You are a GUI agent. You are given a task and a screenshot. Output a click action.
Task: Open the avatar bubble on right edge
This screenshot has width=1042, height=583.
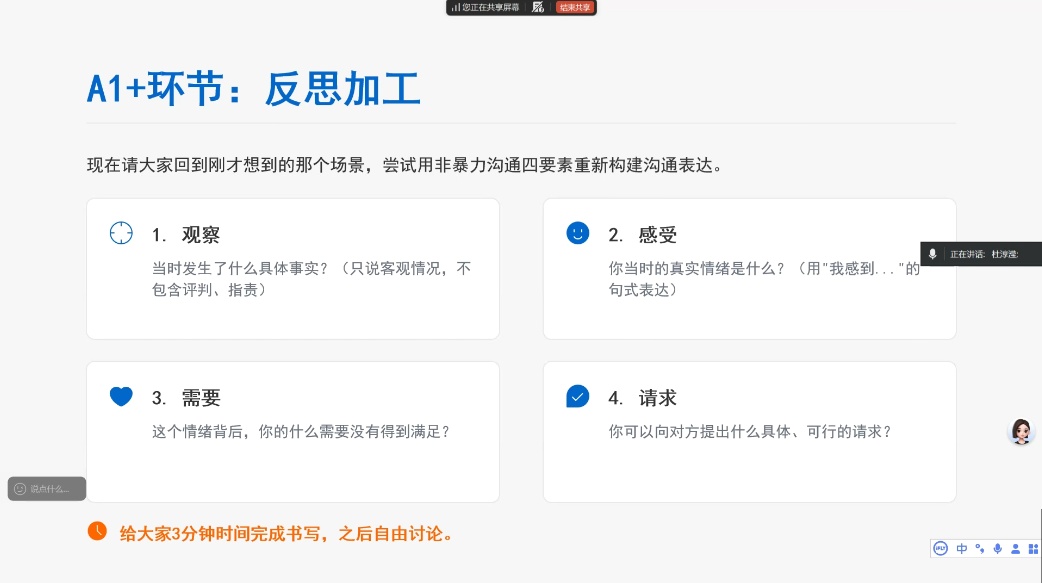coord(1021,431)
